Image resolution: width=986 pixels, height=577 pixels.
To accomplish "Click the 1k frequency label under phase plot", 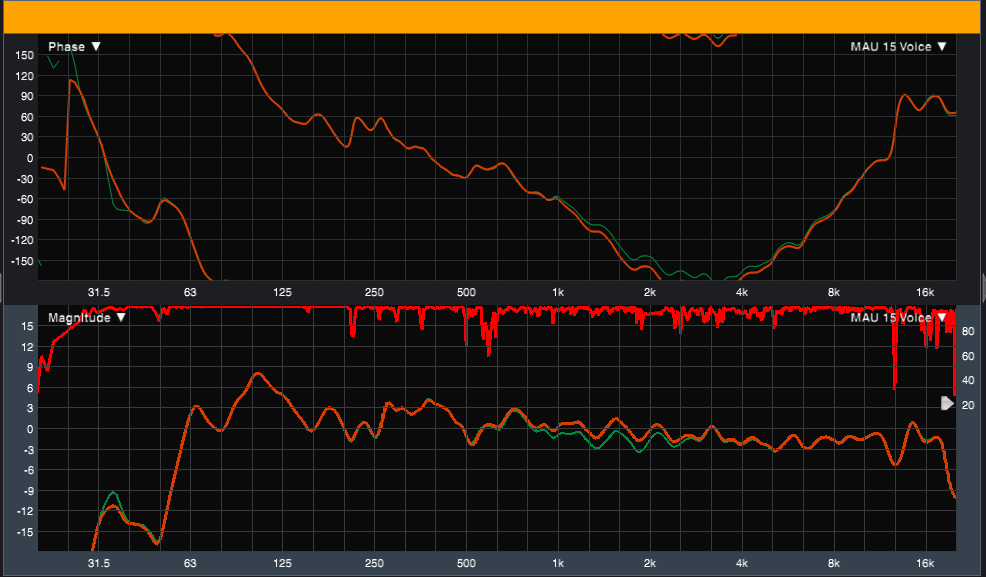I will point(558,292).
